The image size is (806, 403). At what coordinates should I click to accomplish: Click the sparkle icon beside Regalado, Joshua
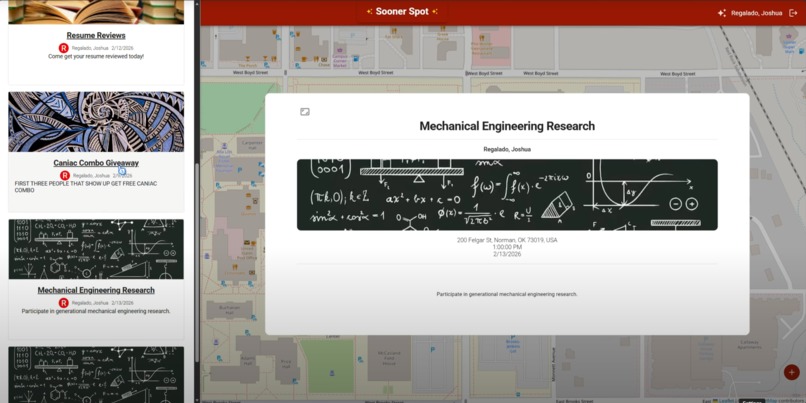click(722, 13)
